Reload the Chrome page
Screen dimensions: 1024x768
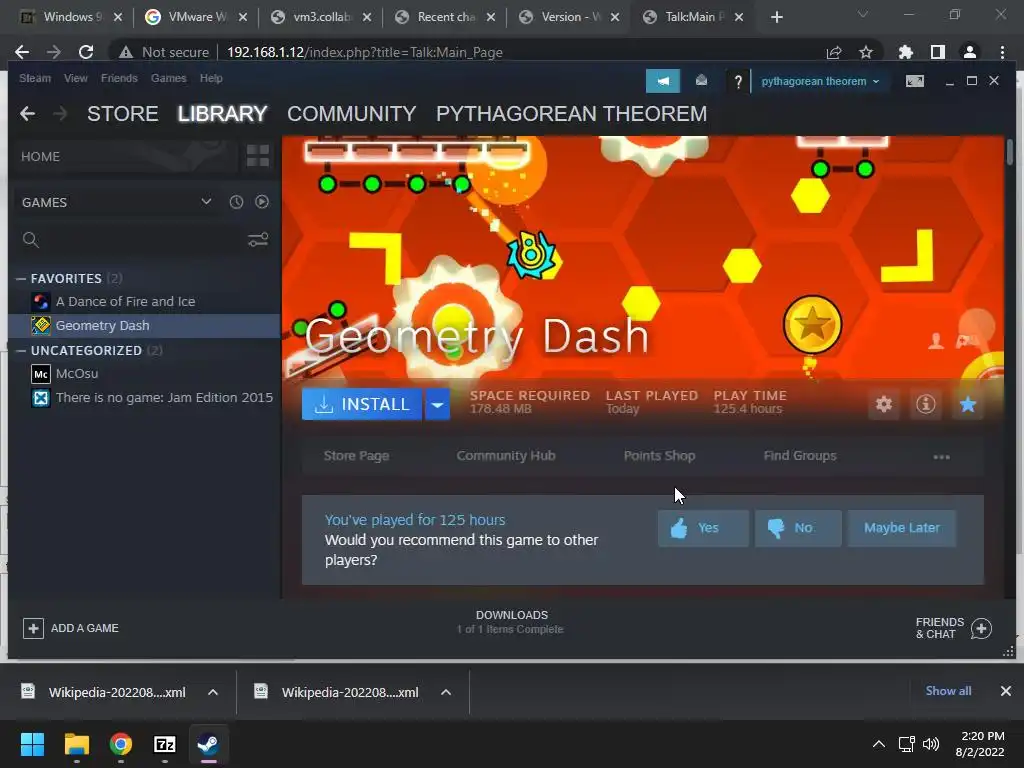coord(86,52)
